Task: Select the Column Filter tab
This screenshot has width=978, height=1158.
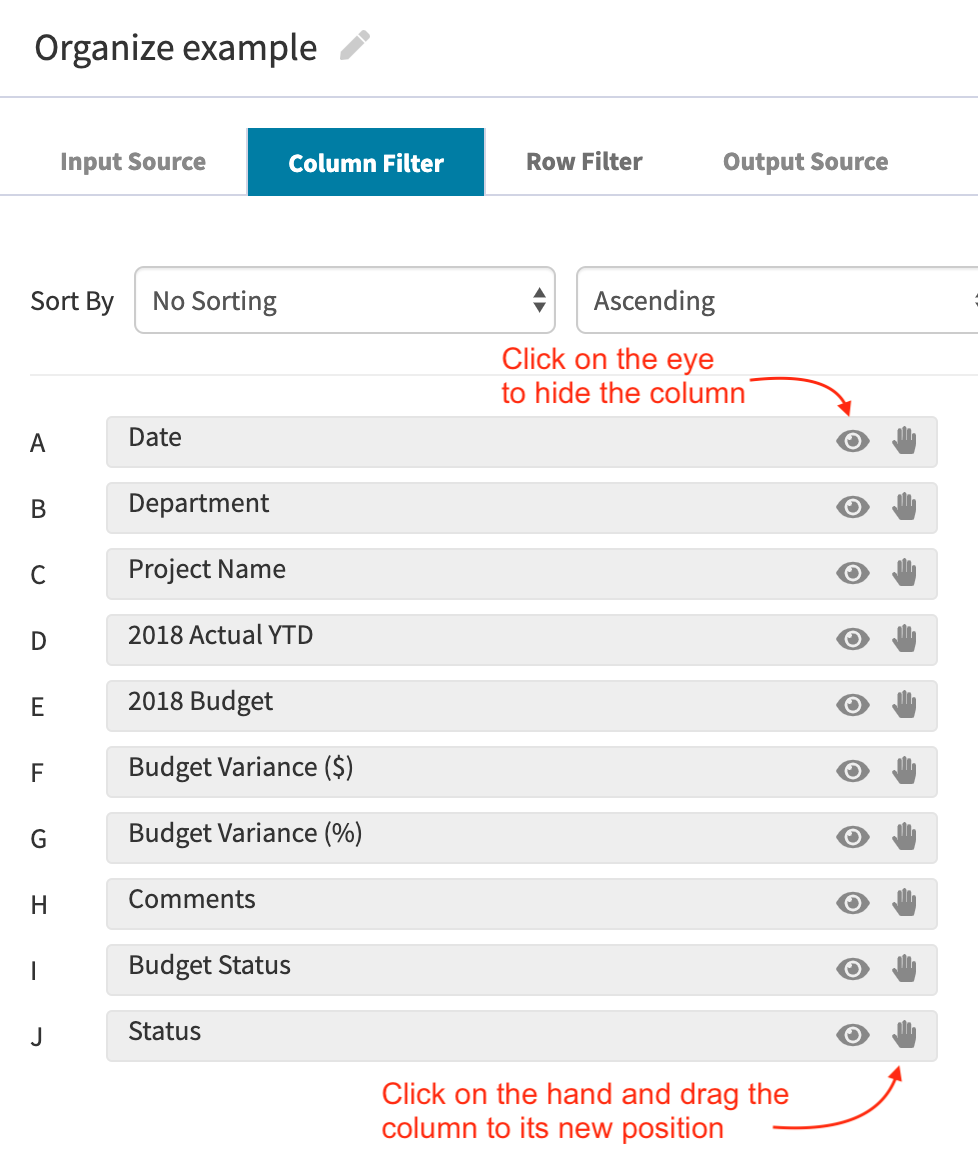Action: (x=365, y=161)
